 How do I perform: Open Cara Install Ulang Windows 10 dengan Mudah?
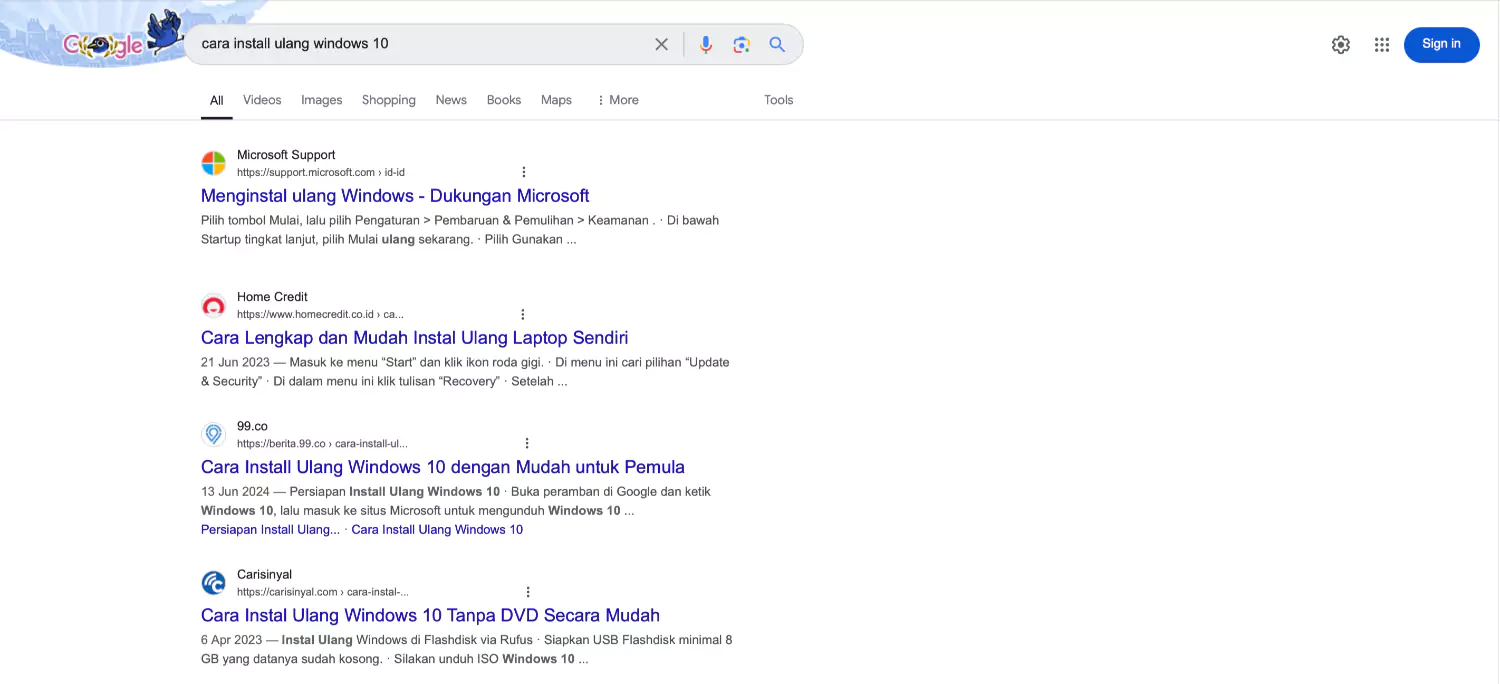(x=443, y=467)
